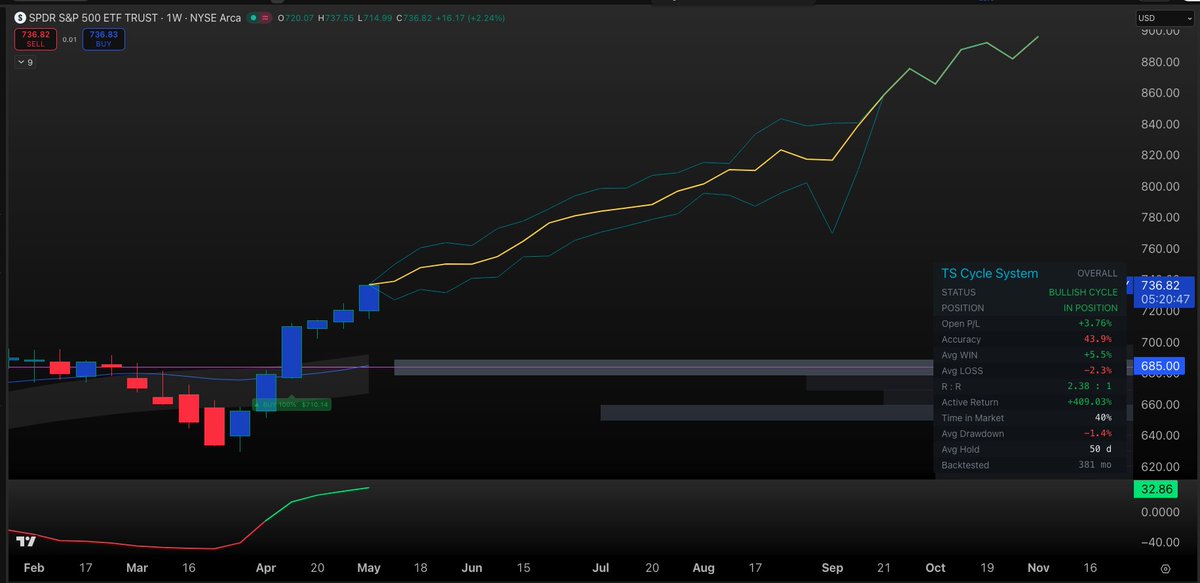Screen dimensions: 1200x583
Task: Click the TS Cycle System table title
Action: pyautogui.click(x=989, y=273)
